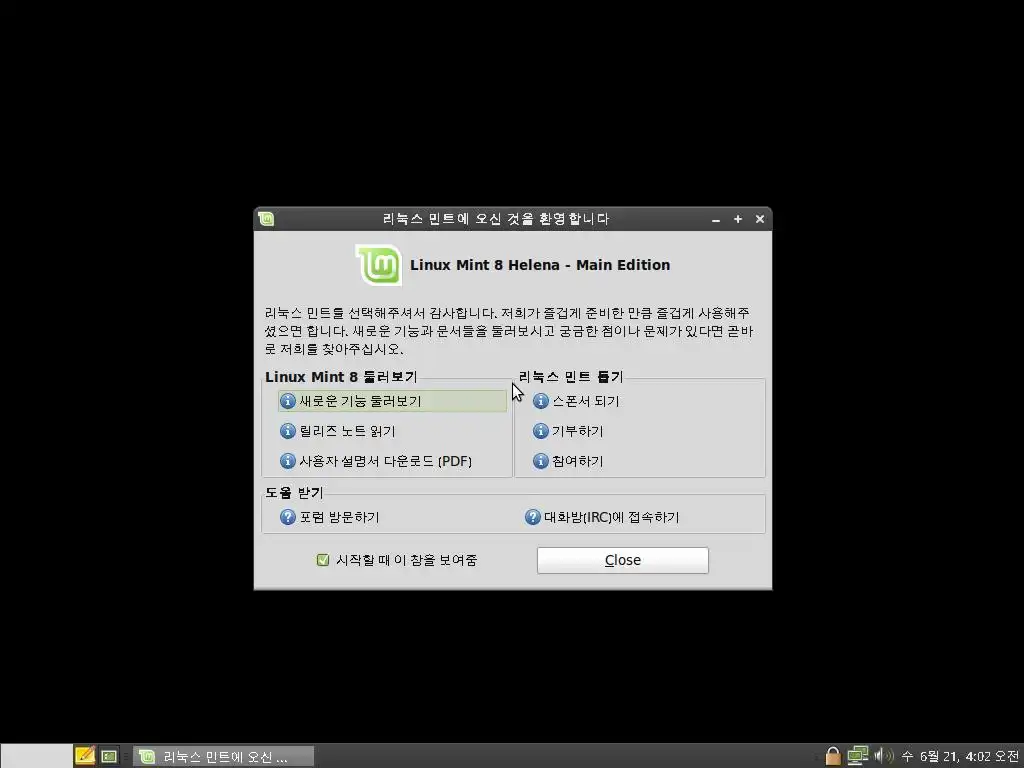1024x768 pixels.
Task: Select the 리눅스 민트에 오신 taskbar window button
Action: (223, 756)
